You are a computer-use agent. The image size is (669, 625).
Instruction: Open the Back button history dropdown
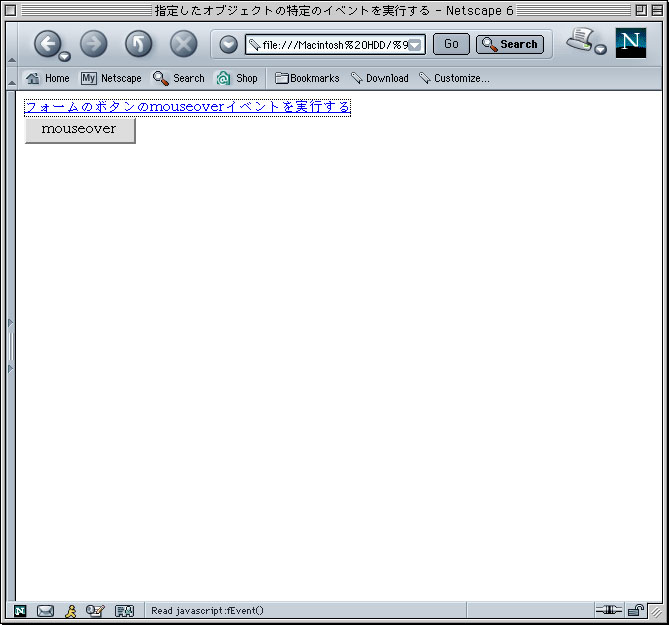coord(64,56)
